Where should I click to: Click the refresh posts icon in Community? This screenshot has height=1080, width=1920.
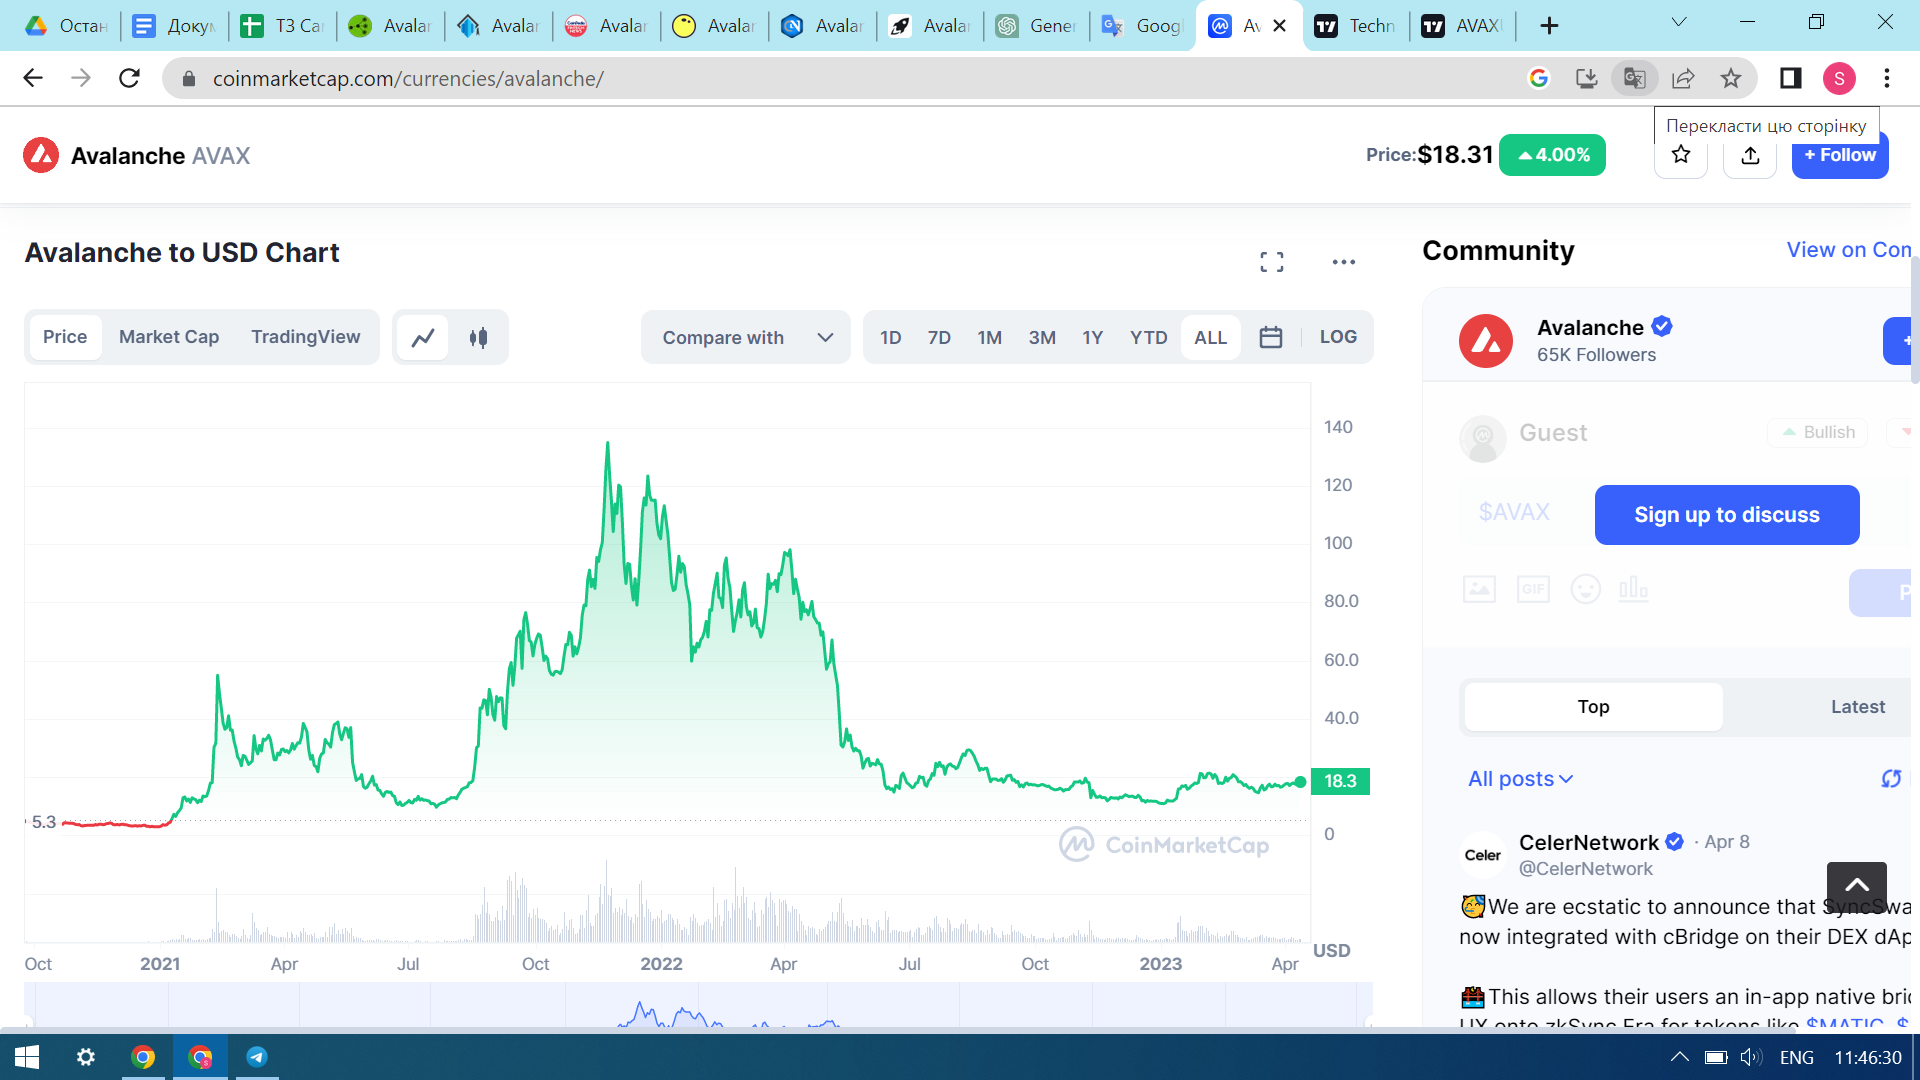tap(1891, 779)
